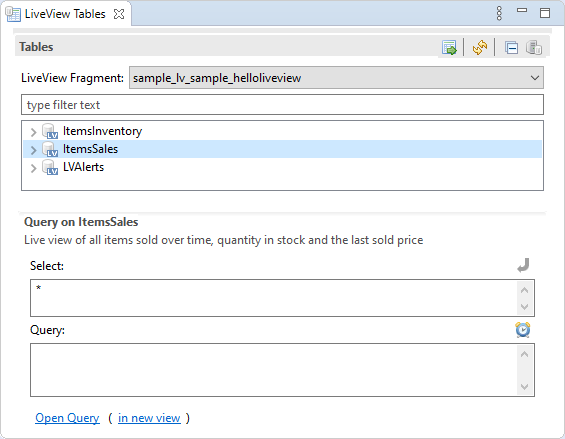Expand the LVAlerts table node
Screen dimensions: 565x439
tap(34, 168)
